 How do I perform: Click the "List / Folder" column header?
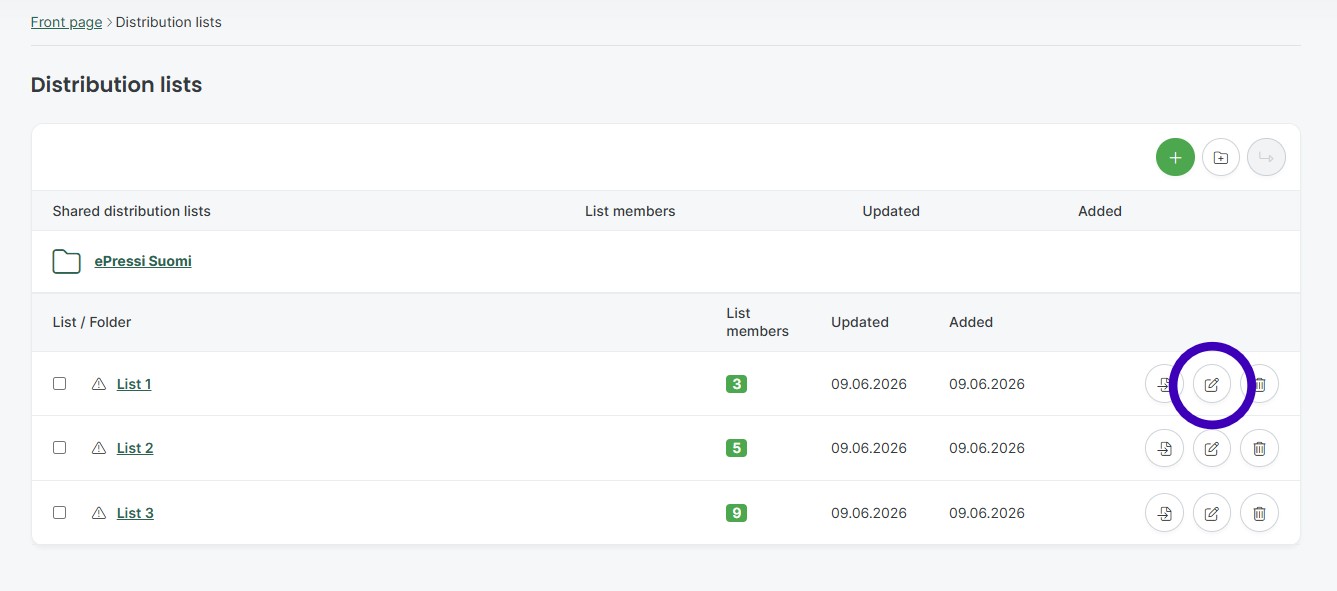pos(92,322)
